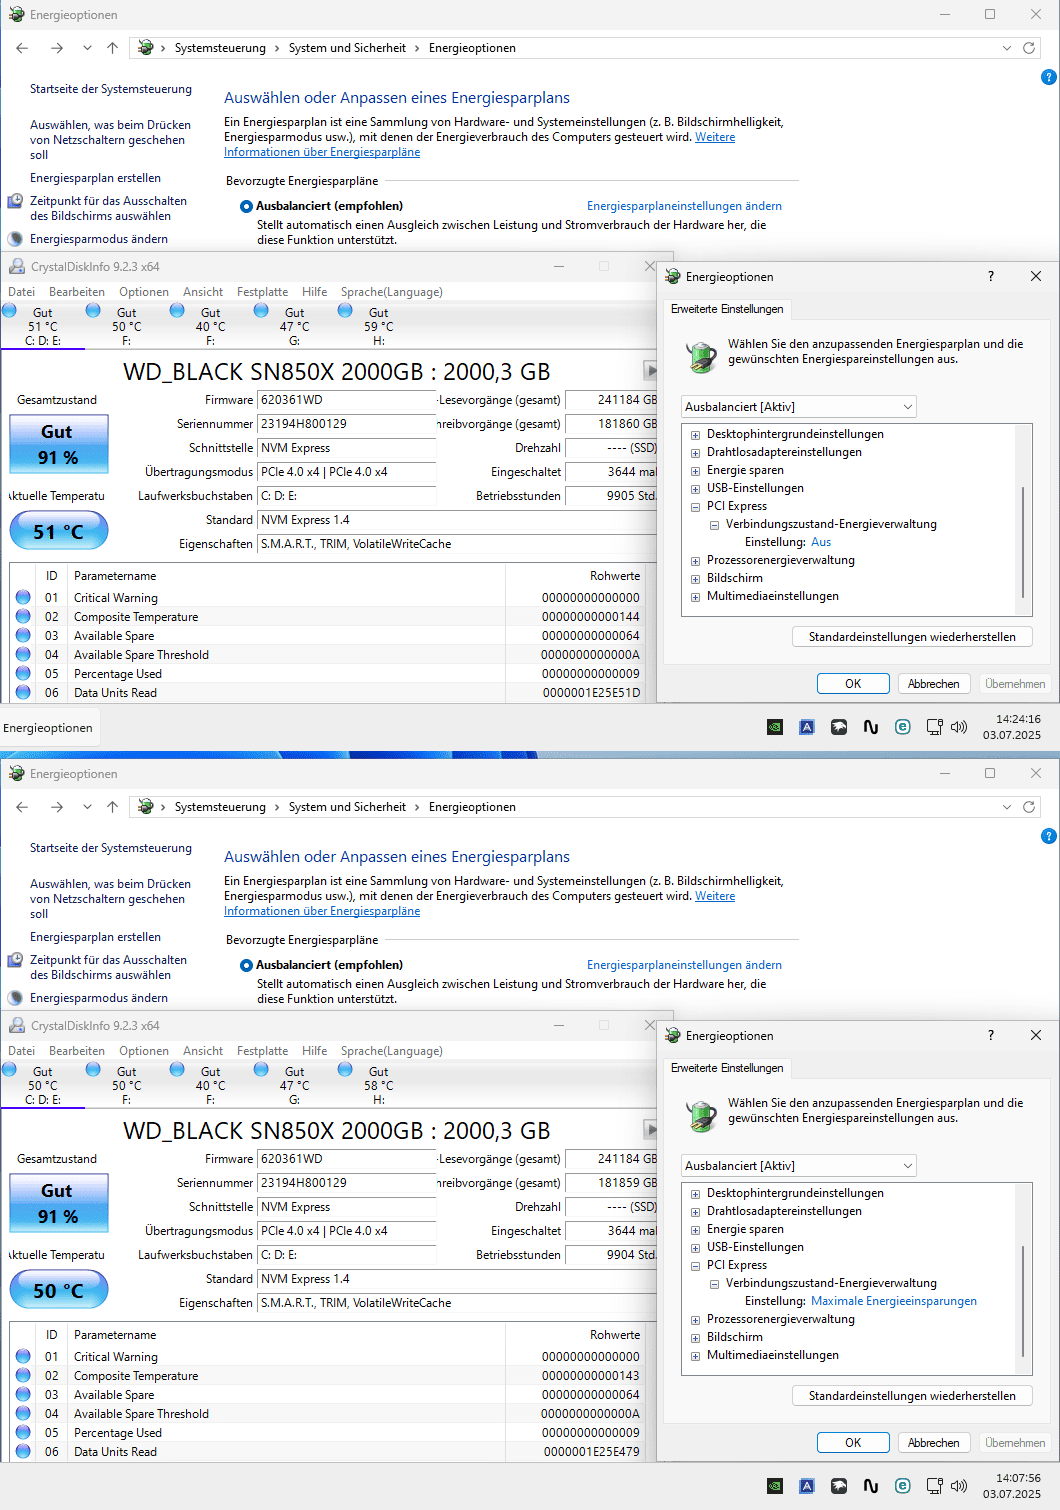Screen dimensions: 1060x1510
Task: Open 'Energiesparplaneinstellungen ändern' link in 14:07:56 capture
Action: (684, 965)
